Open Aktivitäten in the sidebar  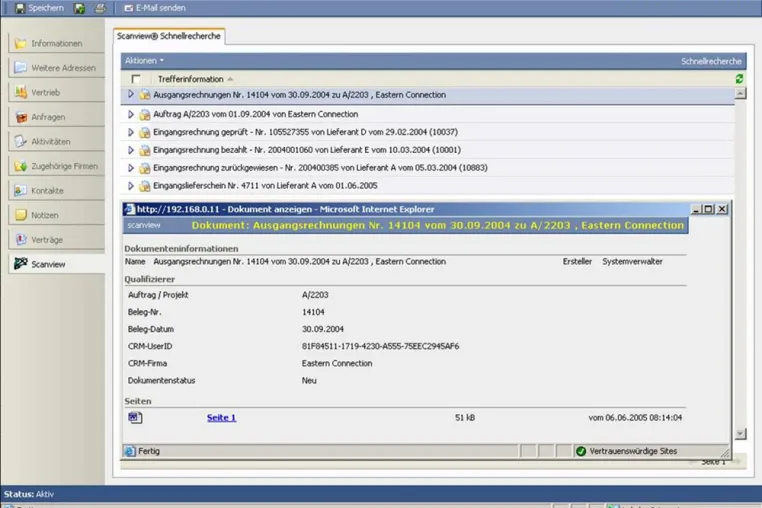(57, 141)
